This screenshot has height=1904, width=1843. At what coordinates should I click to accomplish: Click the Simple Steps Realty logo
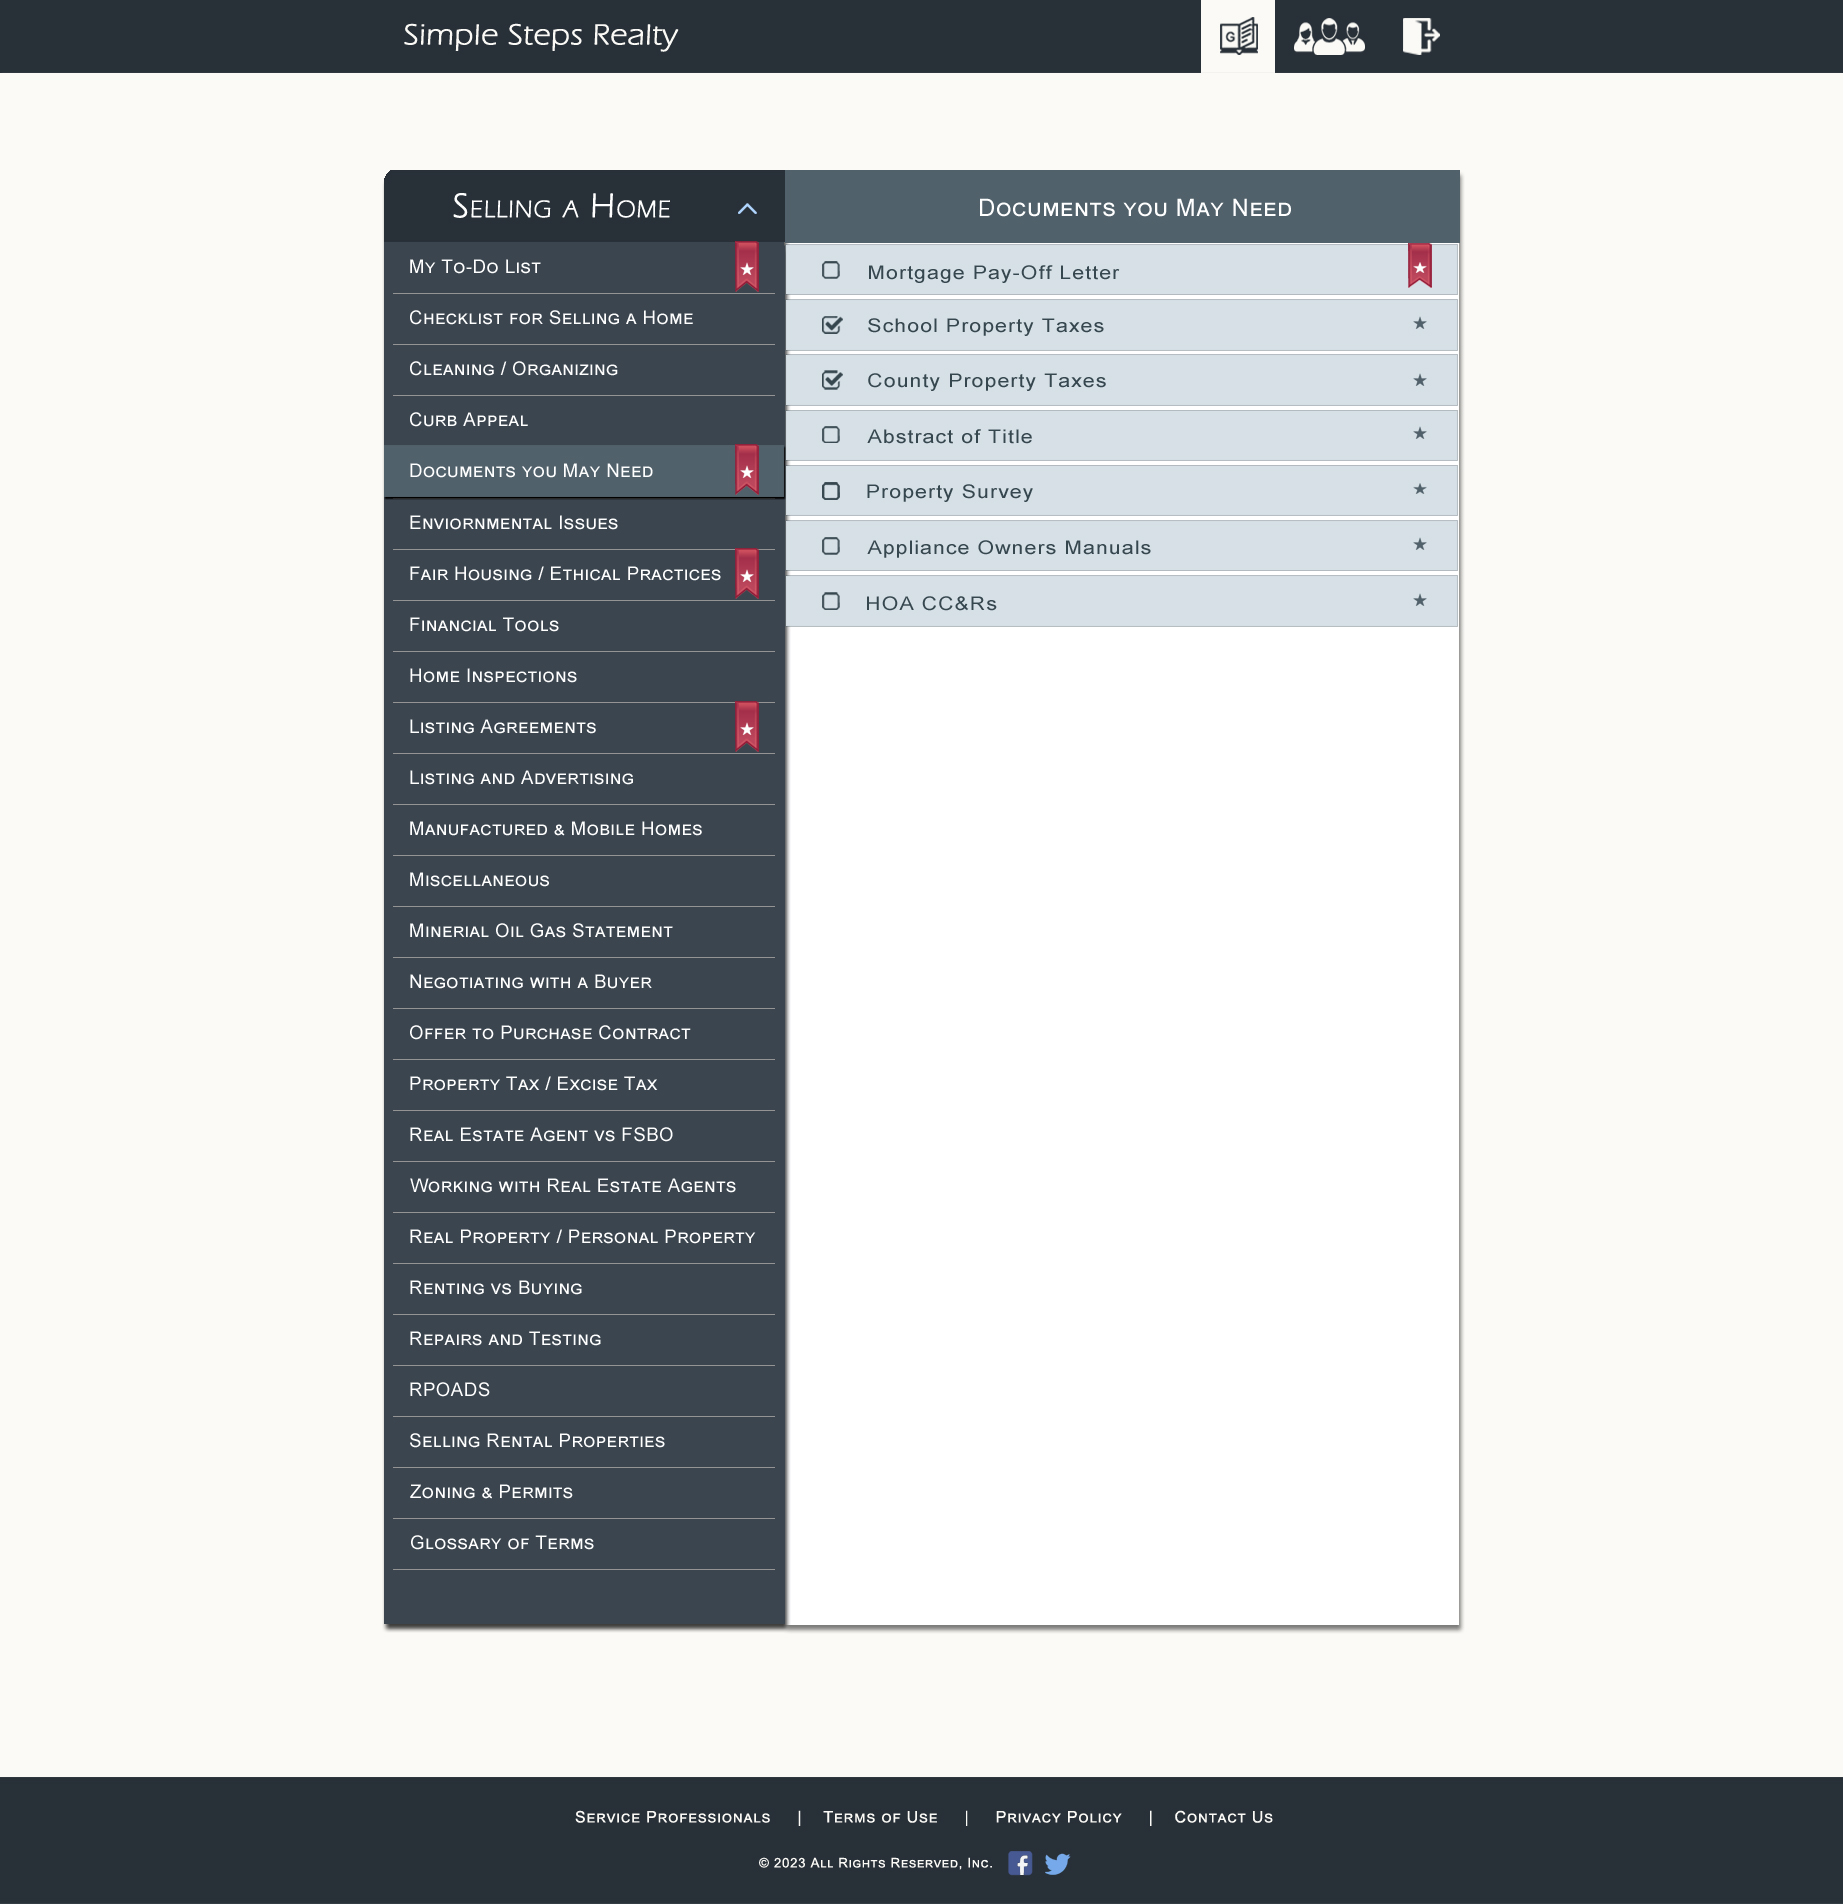point(540,35)
